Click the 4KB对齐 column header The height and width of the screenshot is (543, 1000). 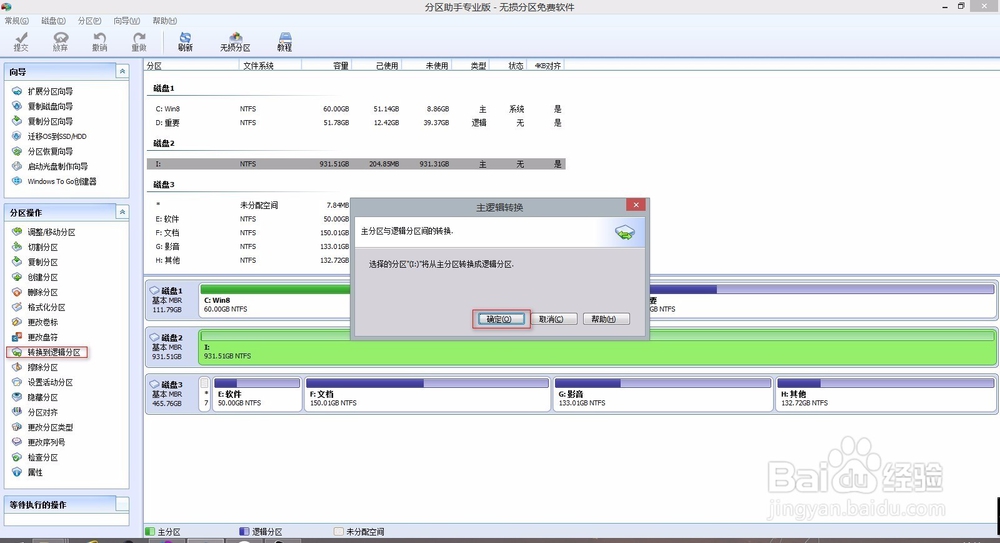click(547, 66)
